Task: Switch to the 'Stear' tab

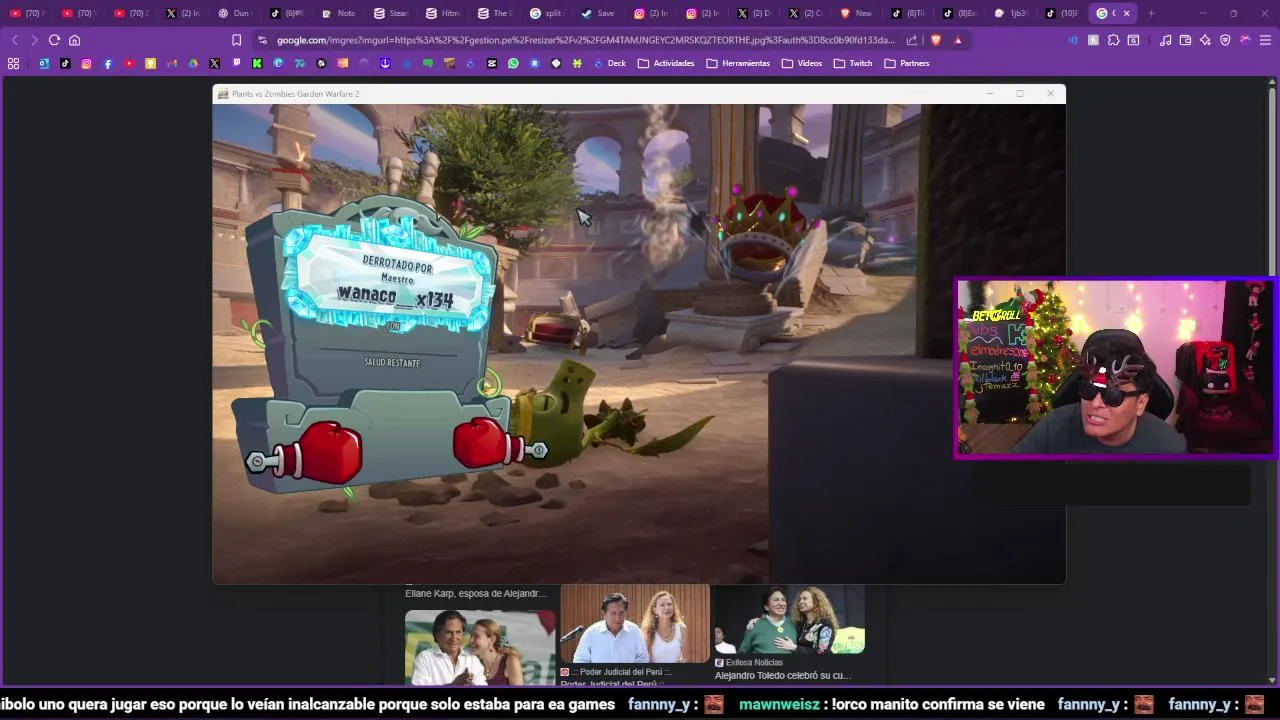Action: (x=390, y=13)
